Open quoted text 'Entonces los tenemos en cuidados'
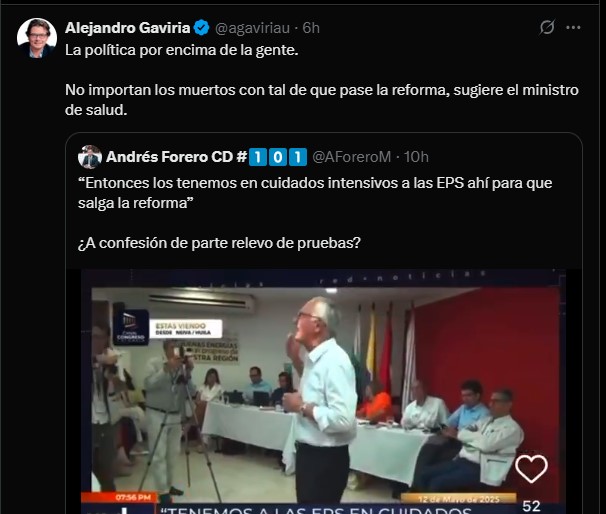 pos(315,193)
